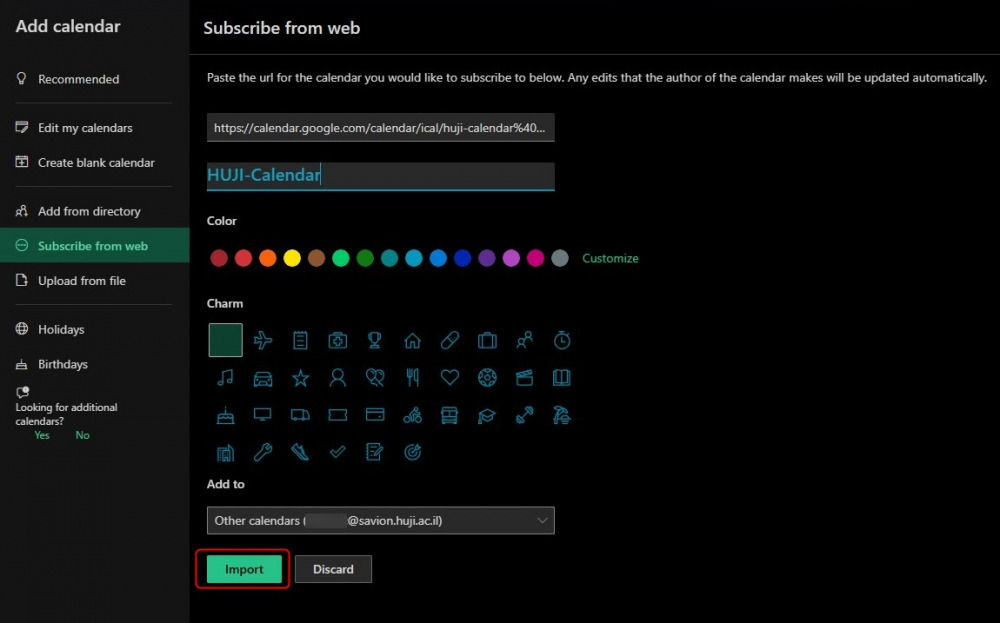
Task: Choose the music note charm
Action: (225, 378)
